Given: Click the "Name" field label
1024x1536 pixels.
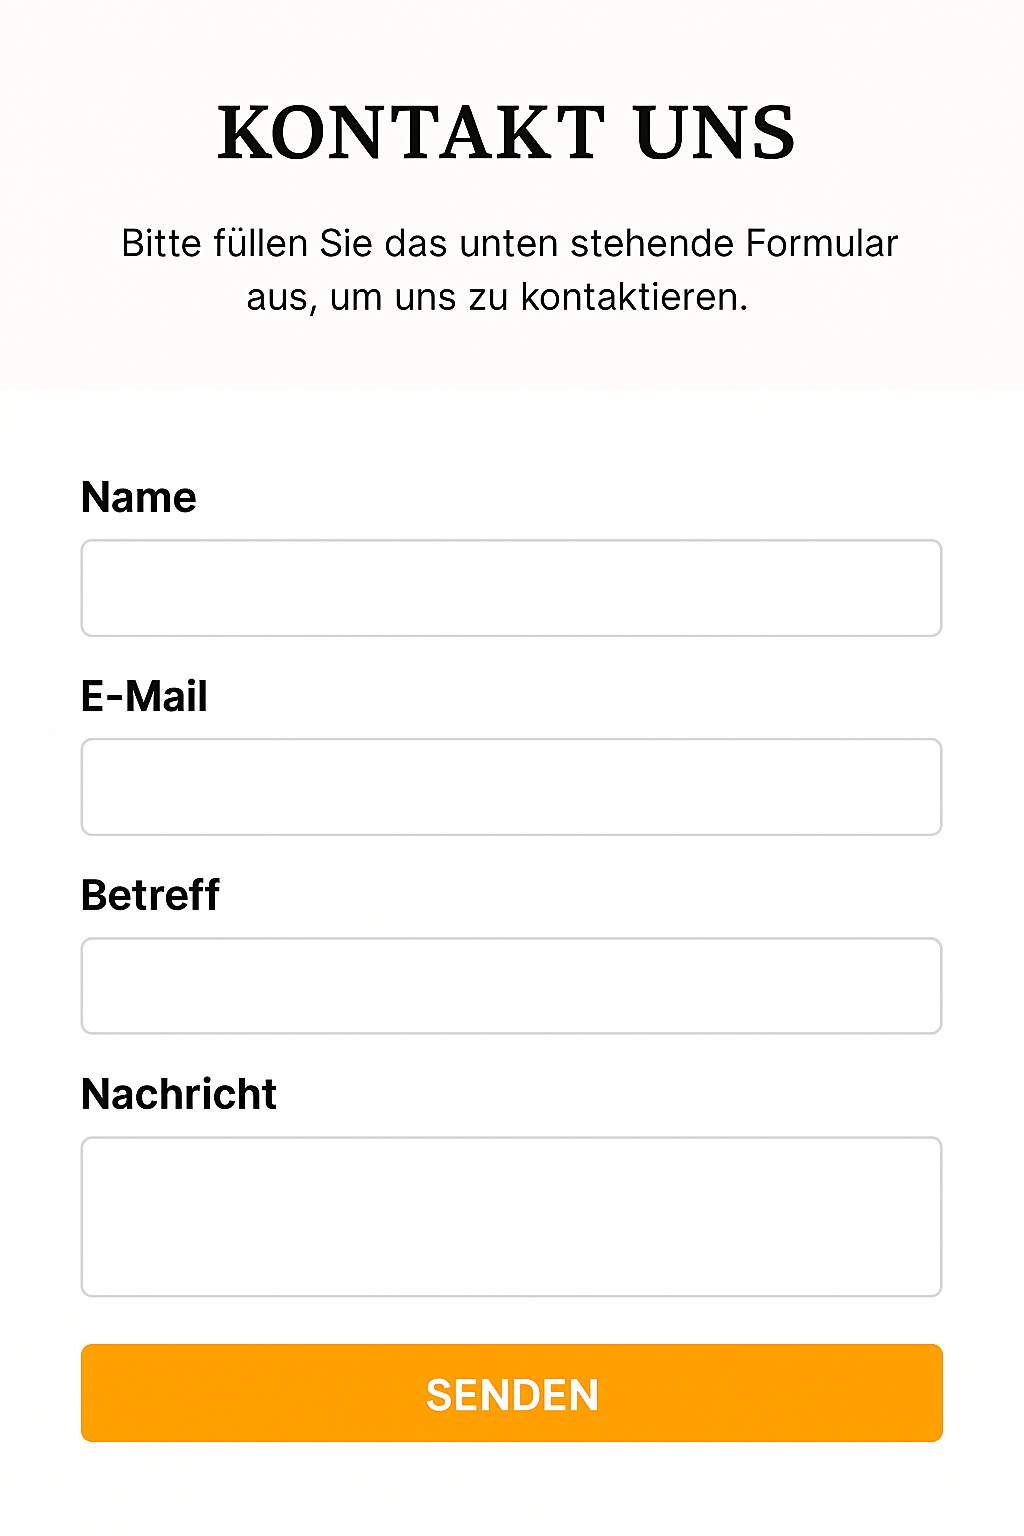Looking at the screenshot, I should point(138,497).
